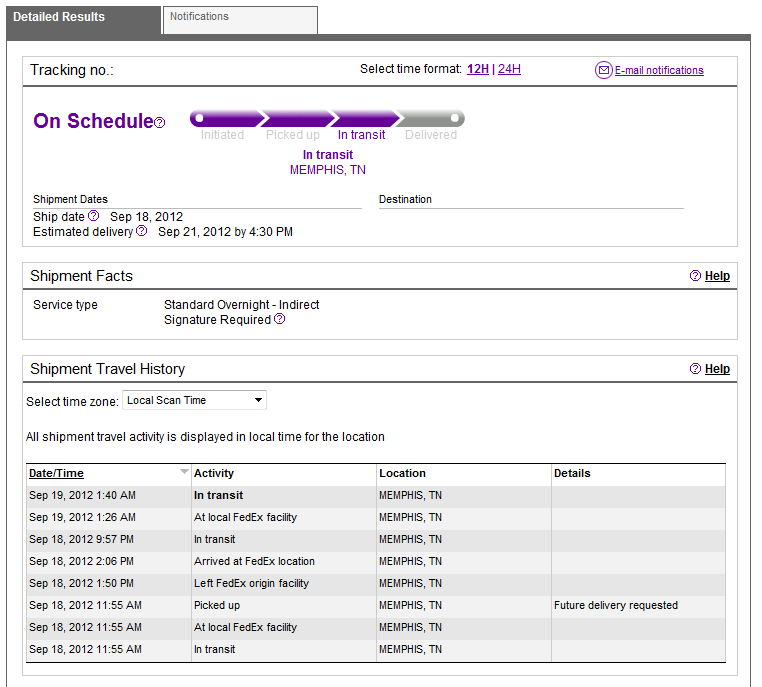Click the help icon beside Signature Required
The width and height of the screenshot is (762, 687).
(x=279, y=319)
